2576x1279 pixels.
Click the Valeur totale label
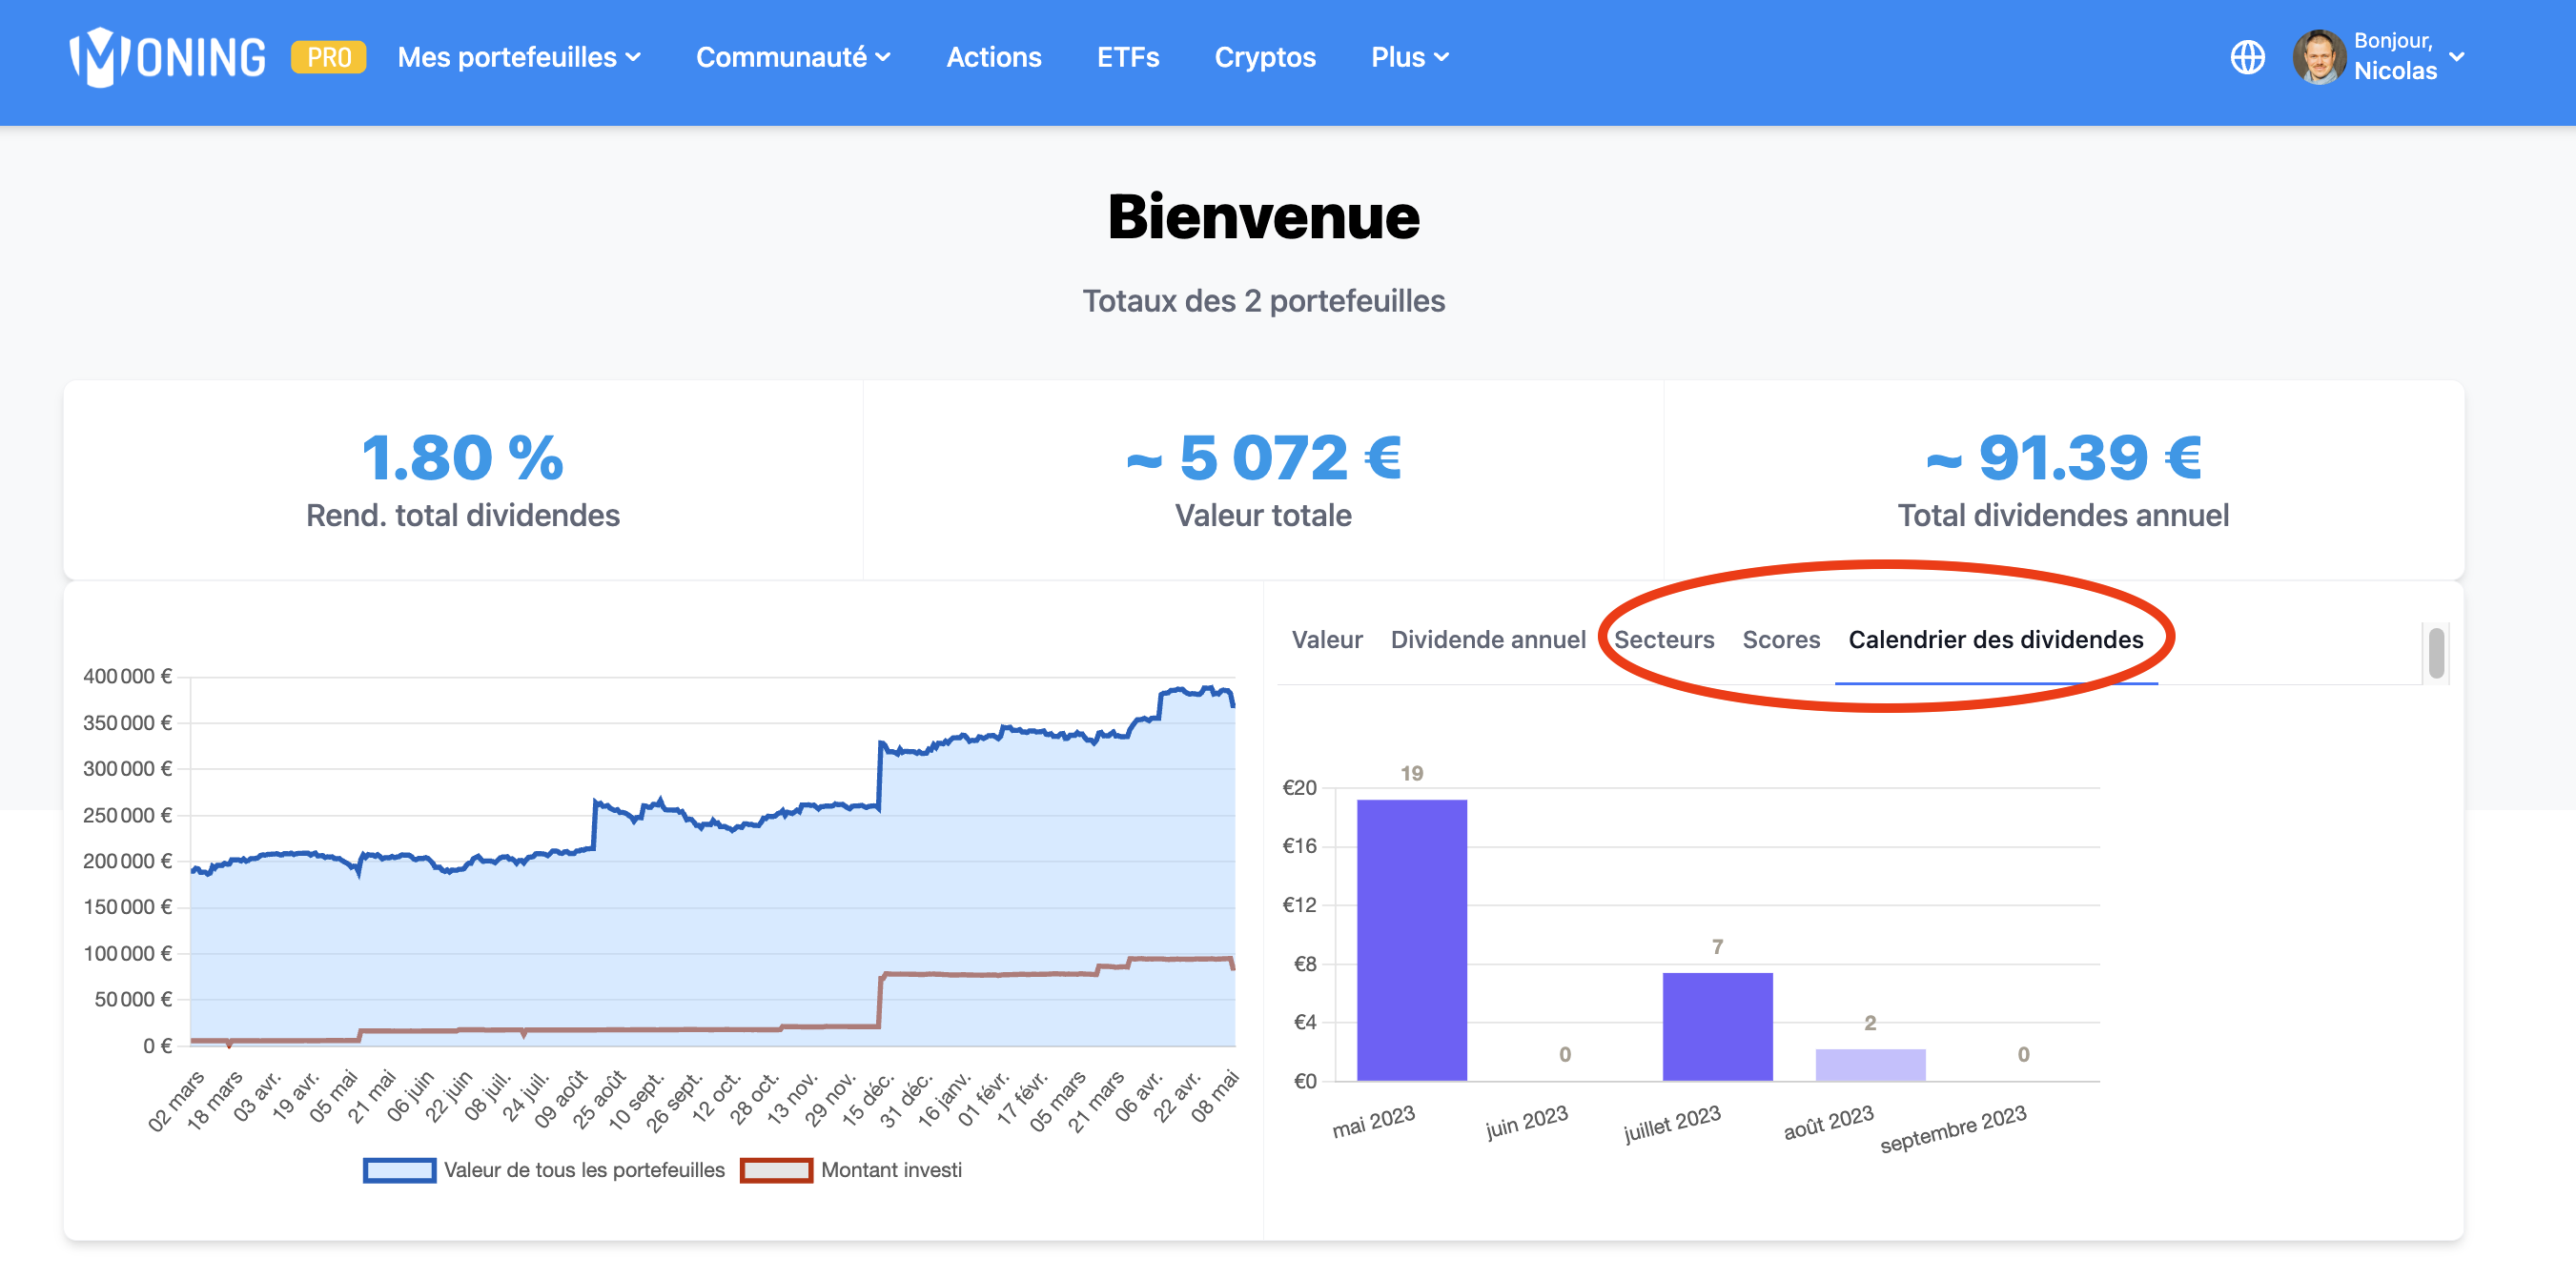tap(1263, 515)
